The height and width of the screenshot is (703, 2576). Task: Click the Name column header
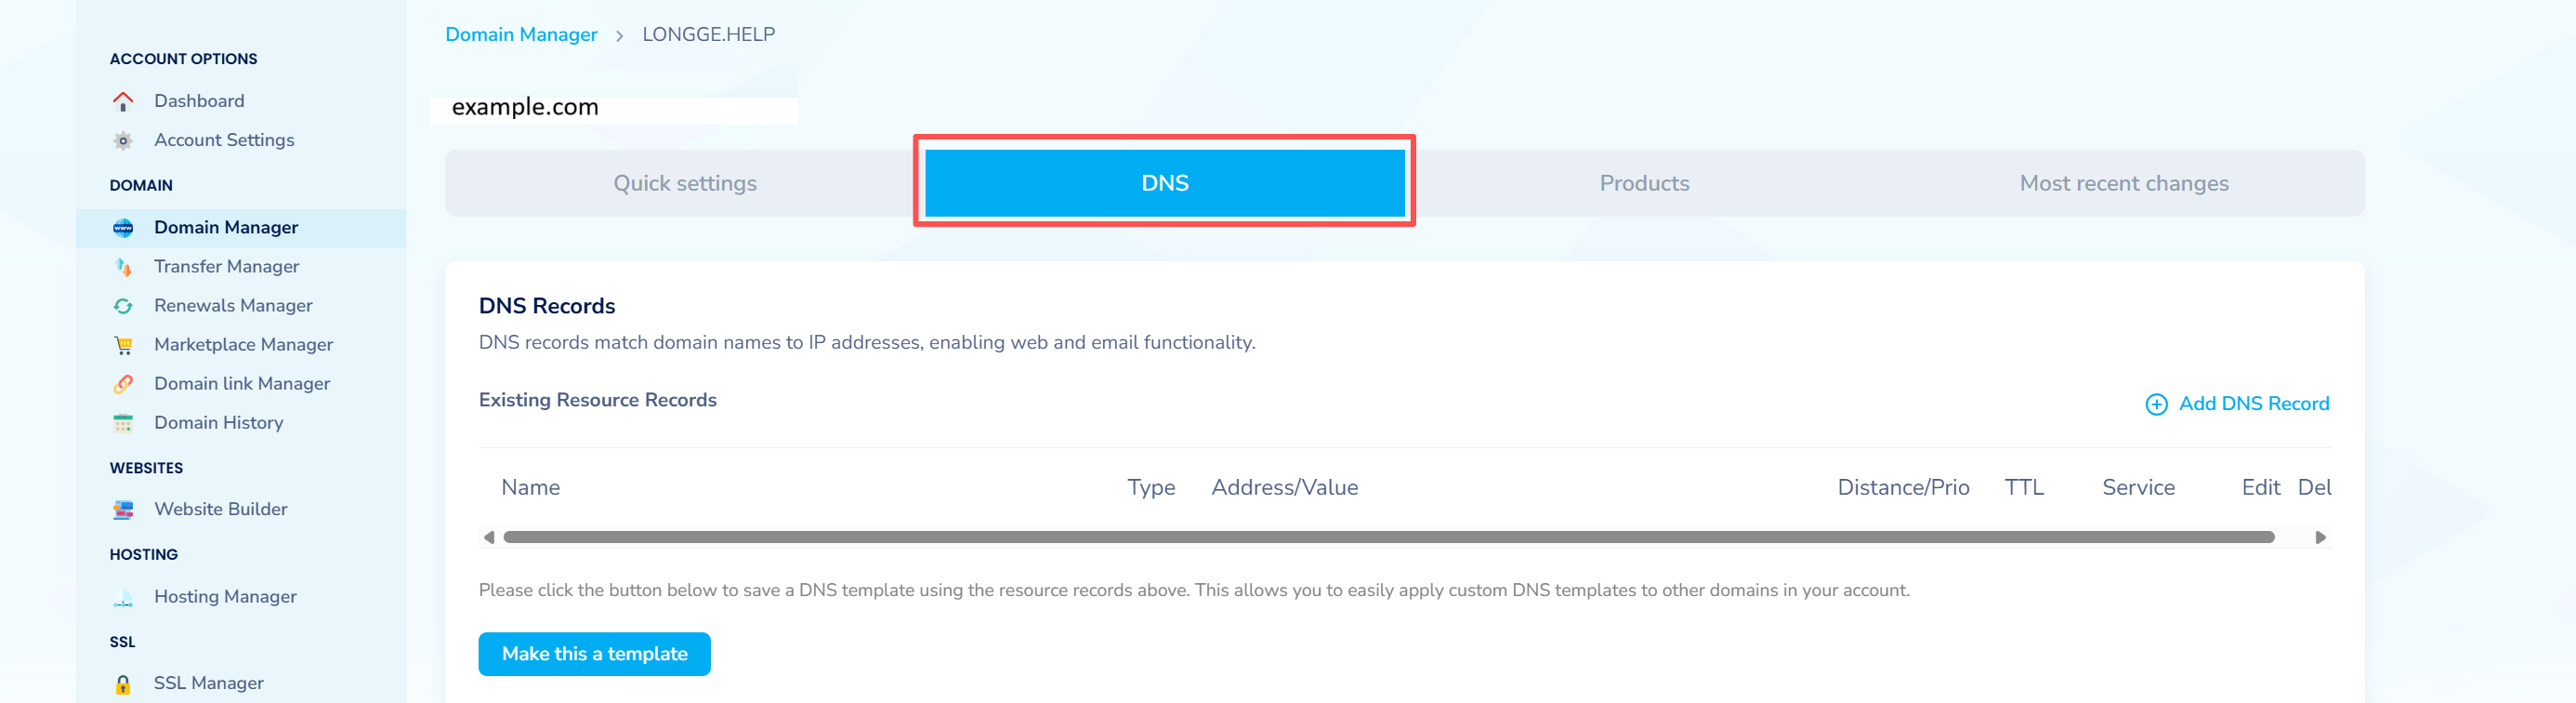coord(530,487)
